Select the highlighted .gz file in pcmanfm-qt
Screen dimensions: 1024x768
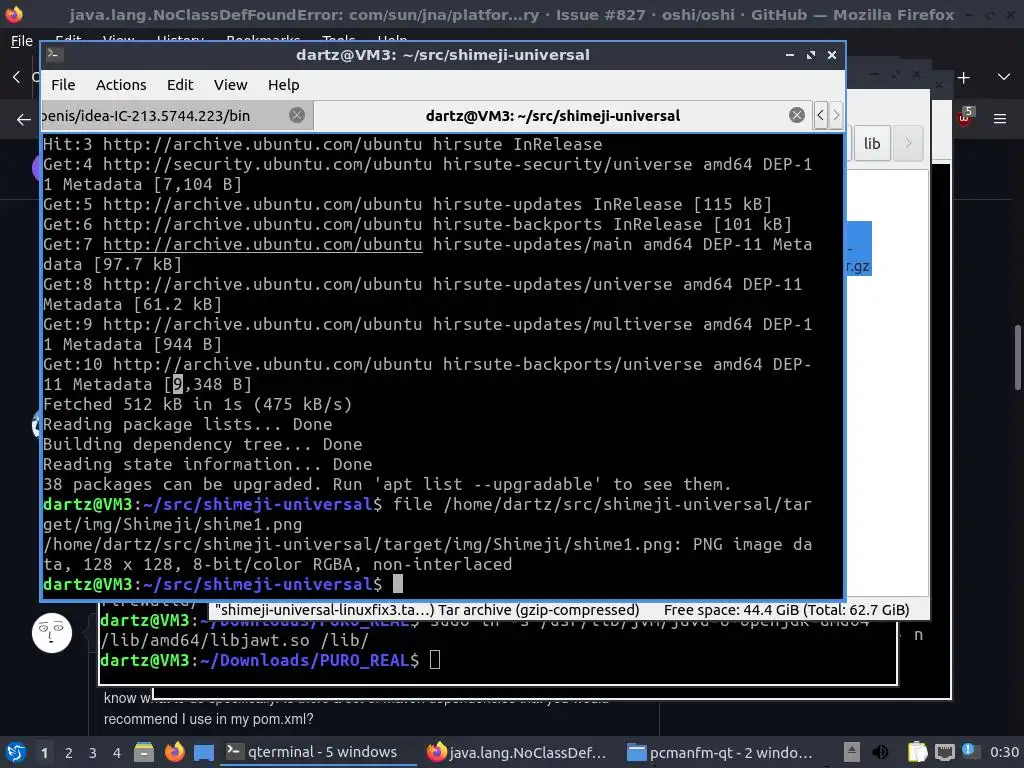coord(859,248)
